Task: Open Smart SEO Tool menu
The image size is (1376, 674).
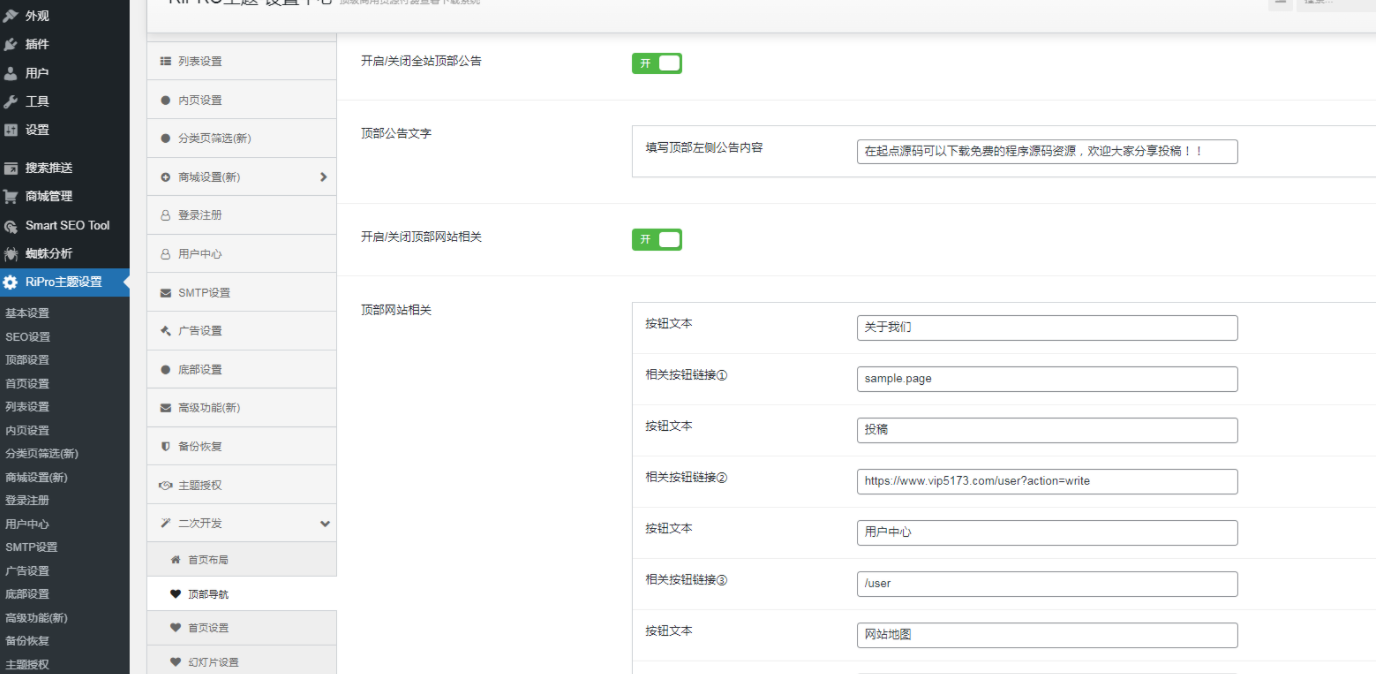Action: 67,226
